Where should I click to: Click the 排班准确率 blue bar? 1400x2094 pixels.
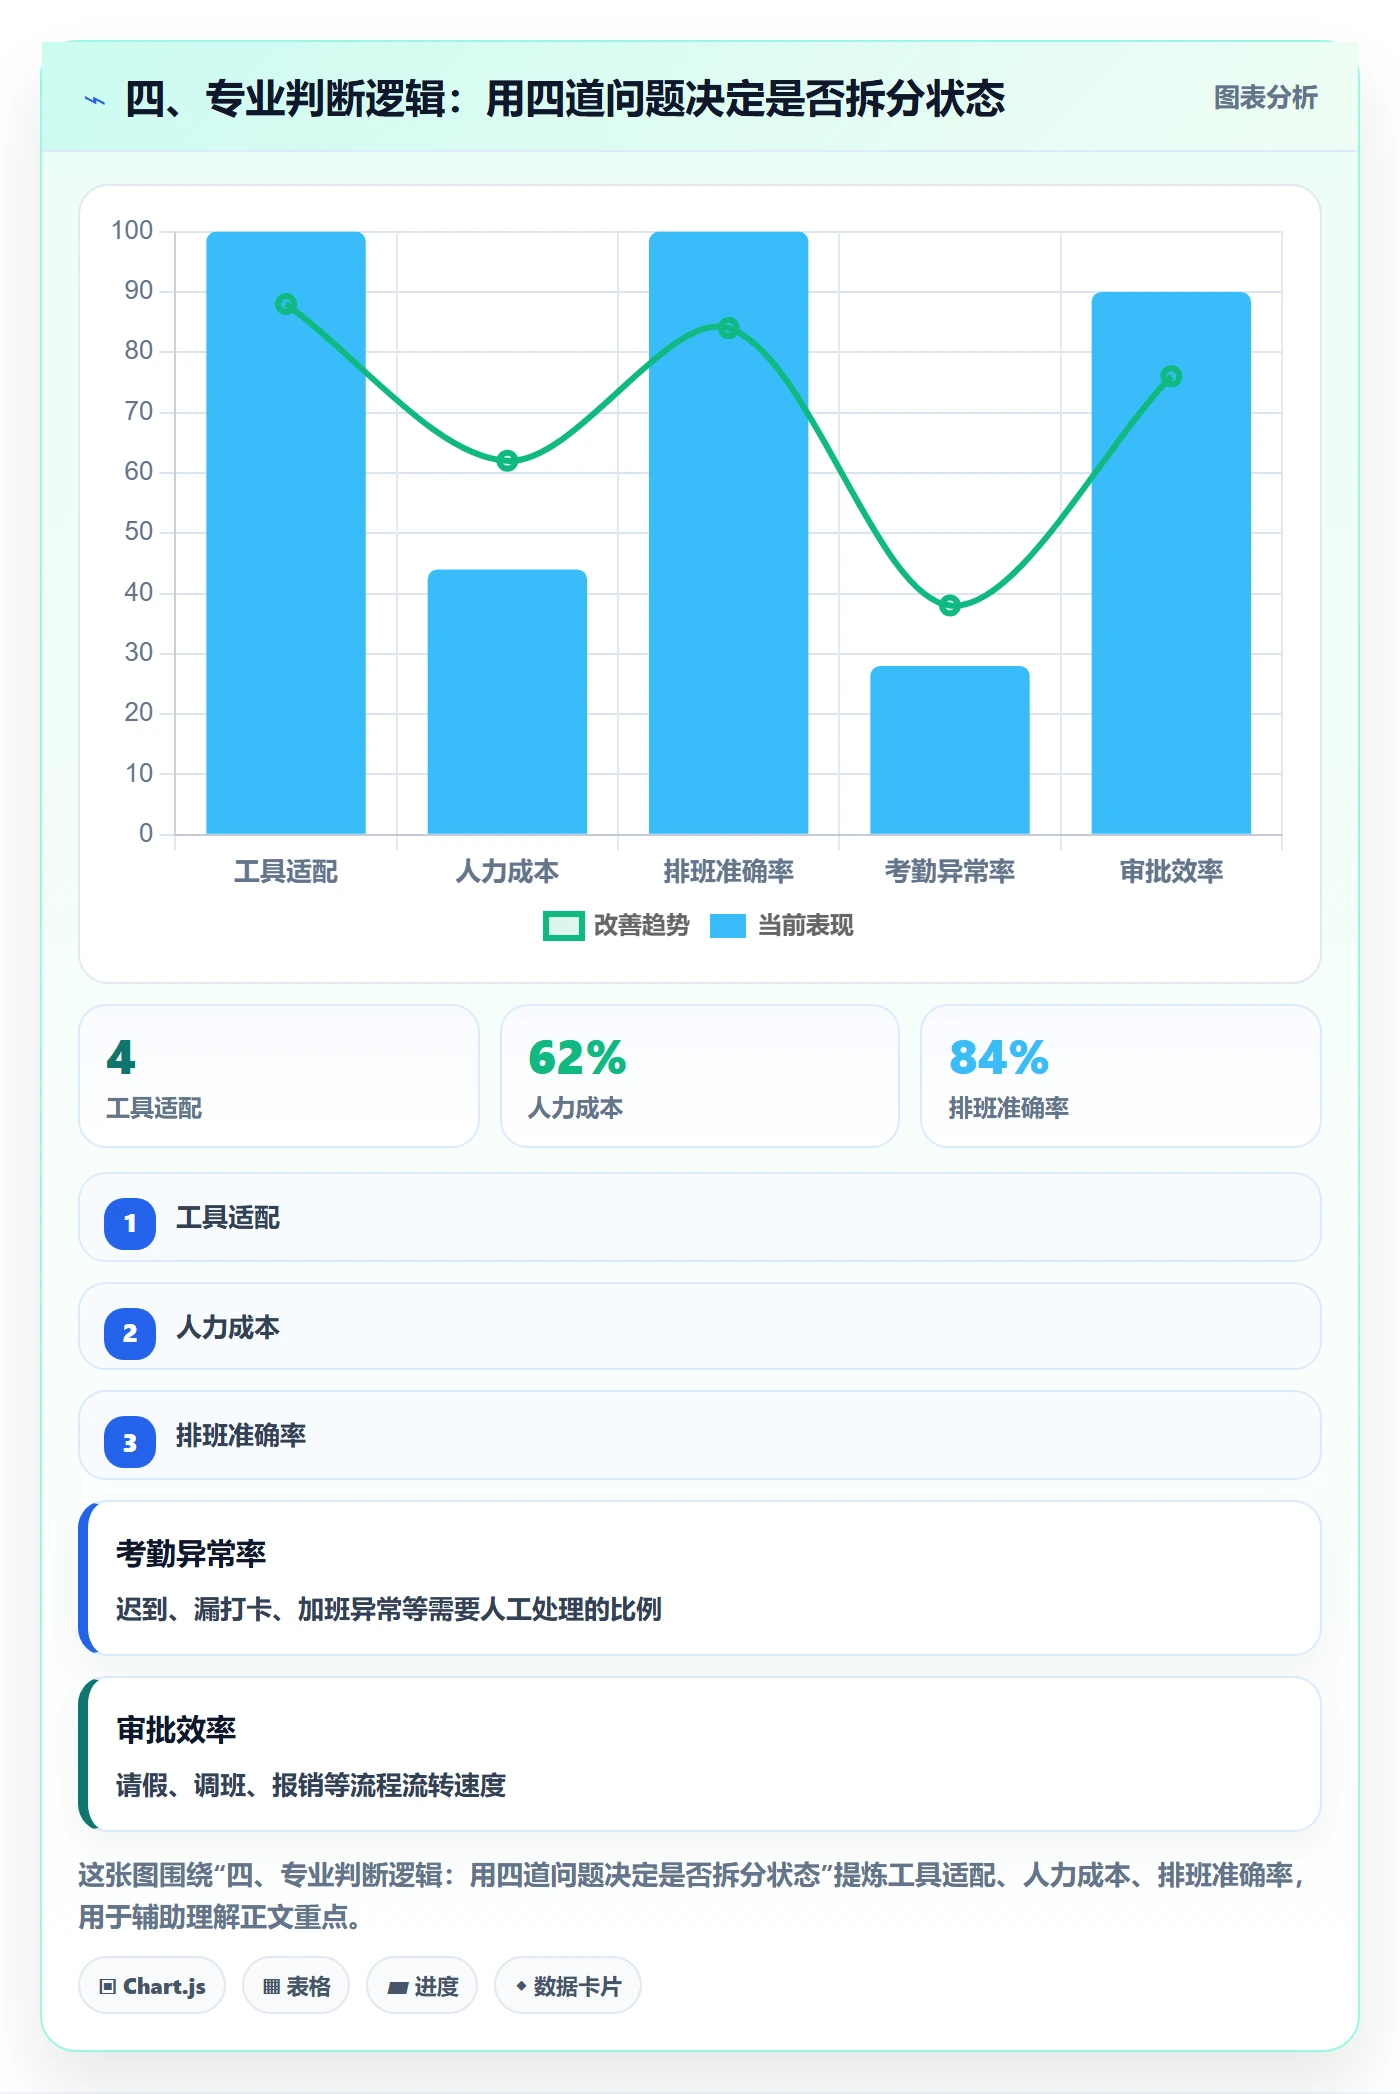(728, 532)
